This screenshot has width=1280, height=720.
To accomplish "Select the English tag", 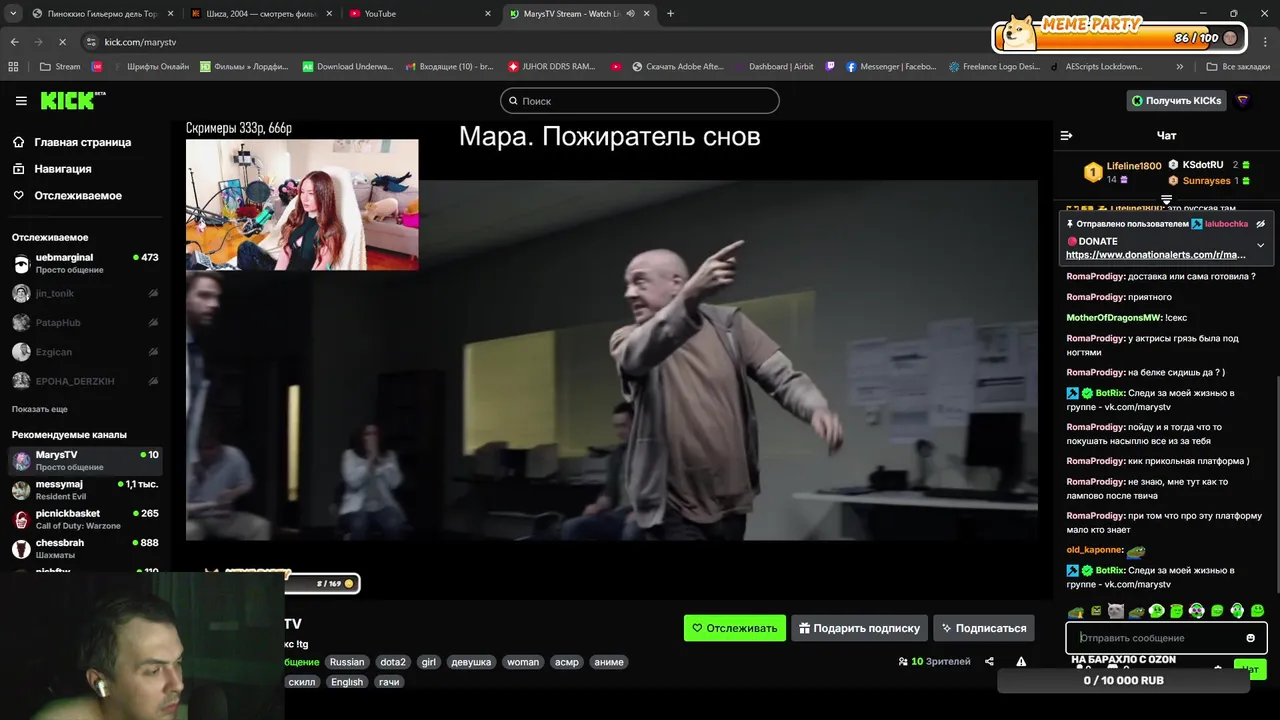I will [x=347, y=682].
